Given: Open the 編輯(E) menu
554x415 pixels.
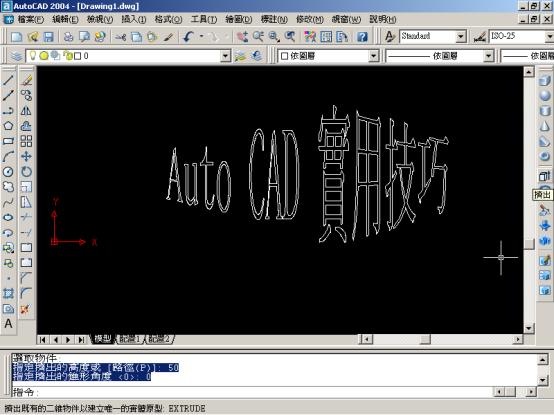Looking at the screenshot, I should point(65,19).
